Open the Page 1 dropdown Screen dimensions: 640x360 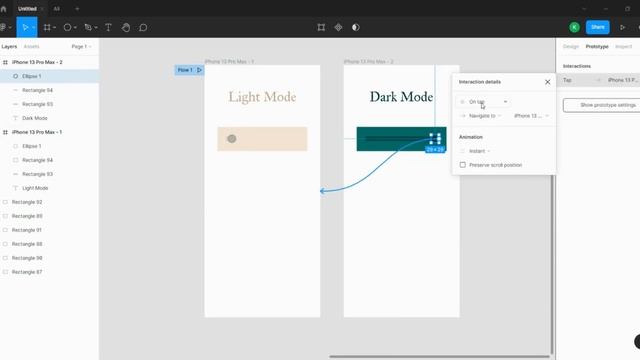[x=81, y=47]
